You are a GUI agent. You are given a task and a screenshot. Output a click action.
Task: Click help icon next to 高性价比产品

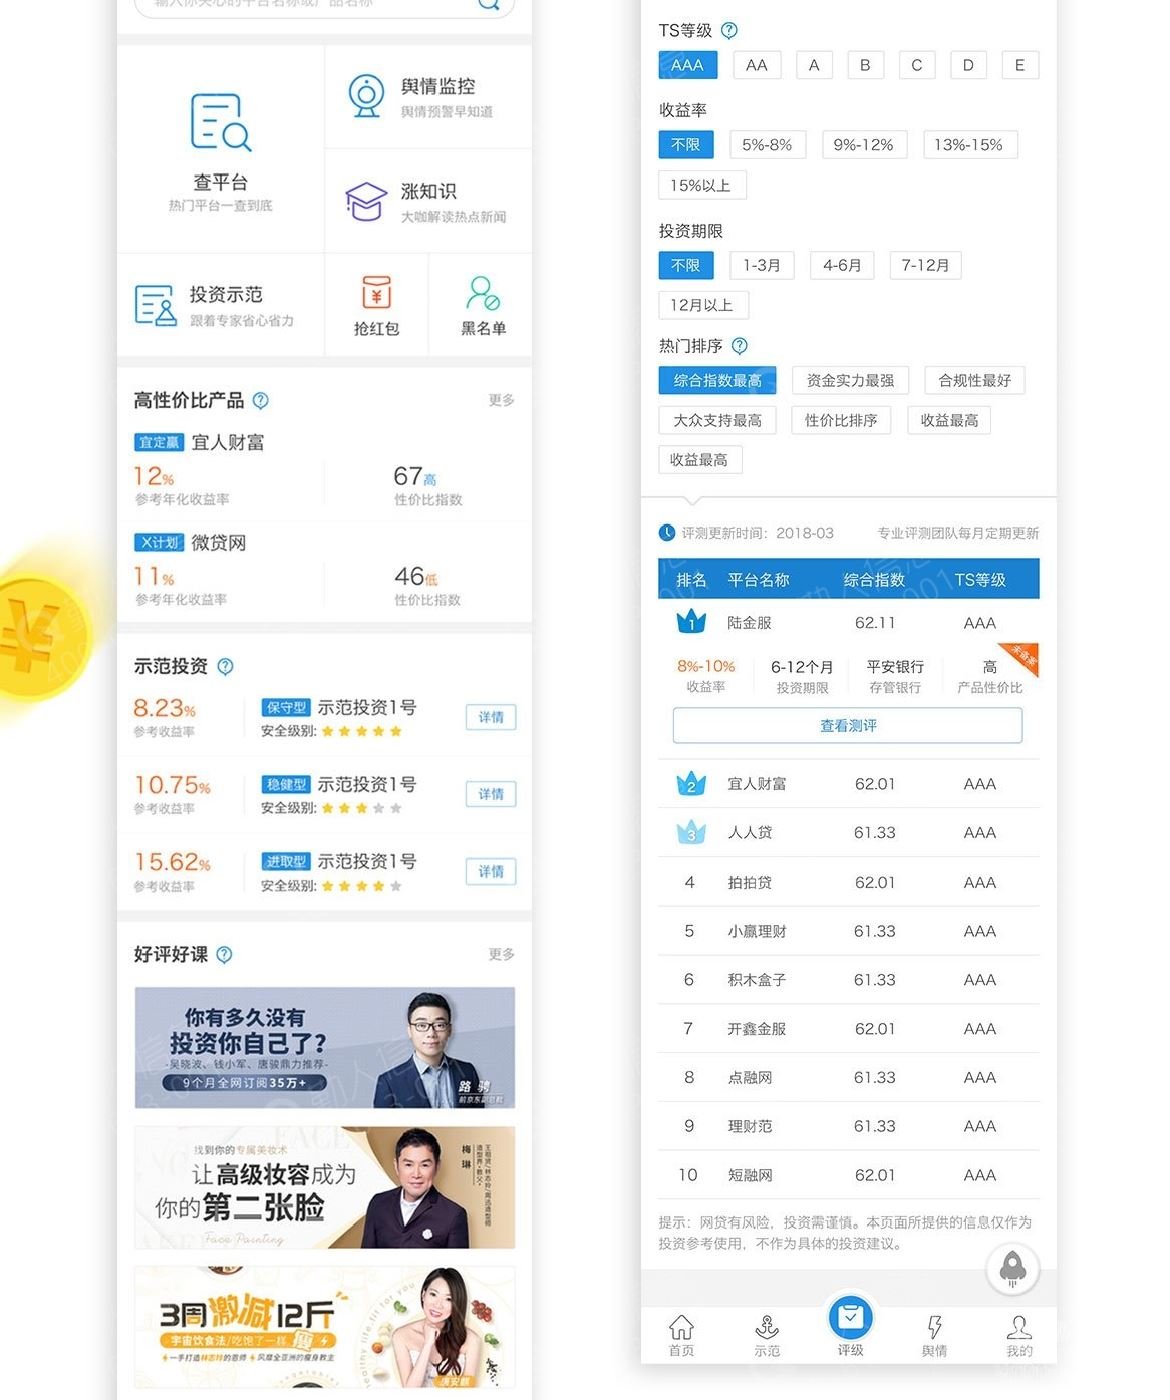point(261,400)
